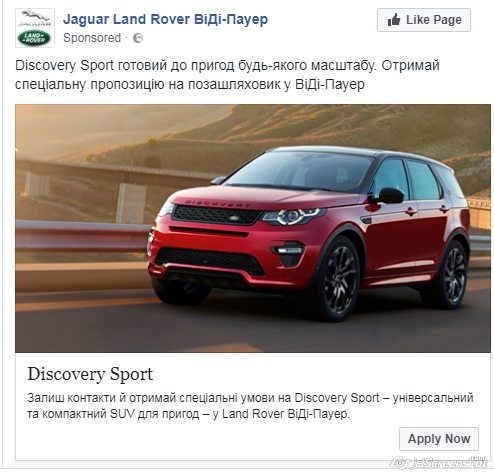Click the DISCOVERY lettering on the hood
The image size is (494, 475).
(218, 203)
